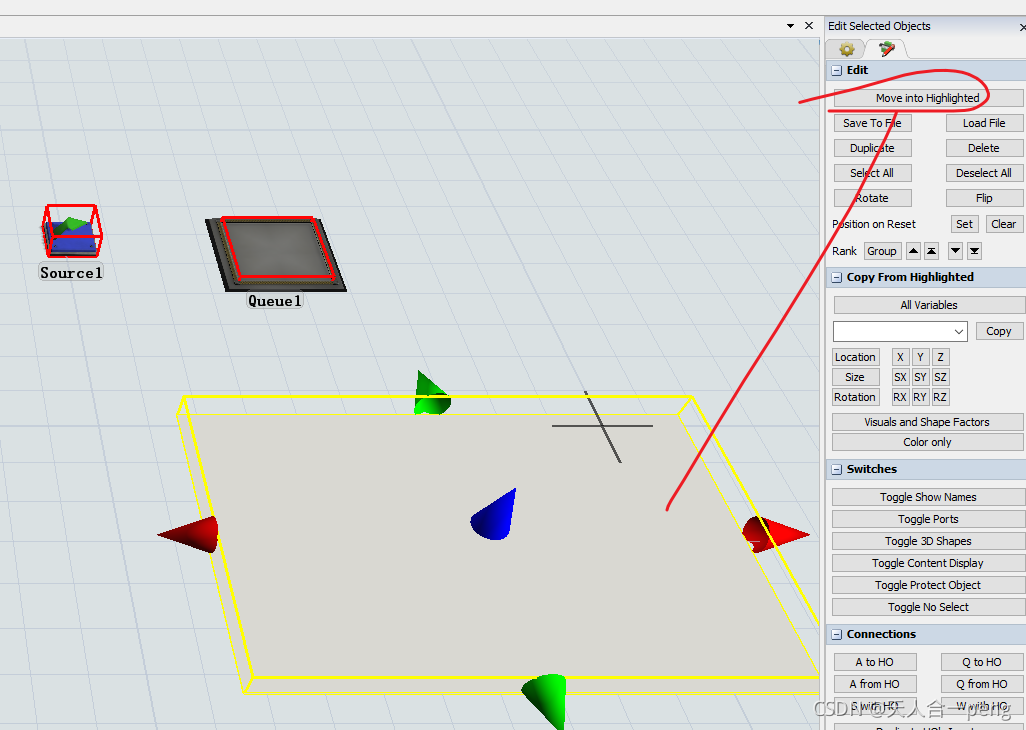Click Move into Highlighted button

pos(928,98)
